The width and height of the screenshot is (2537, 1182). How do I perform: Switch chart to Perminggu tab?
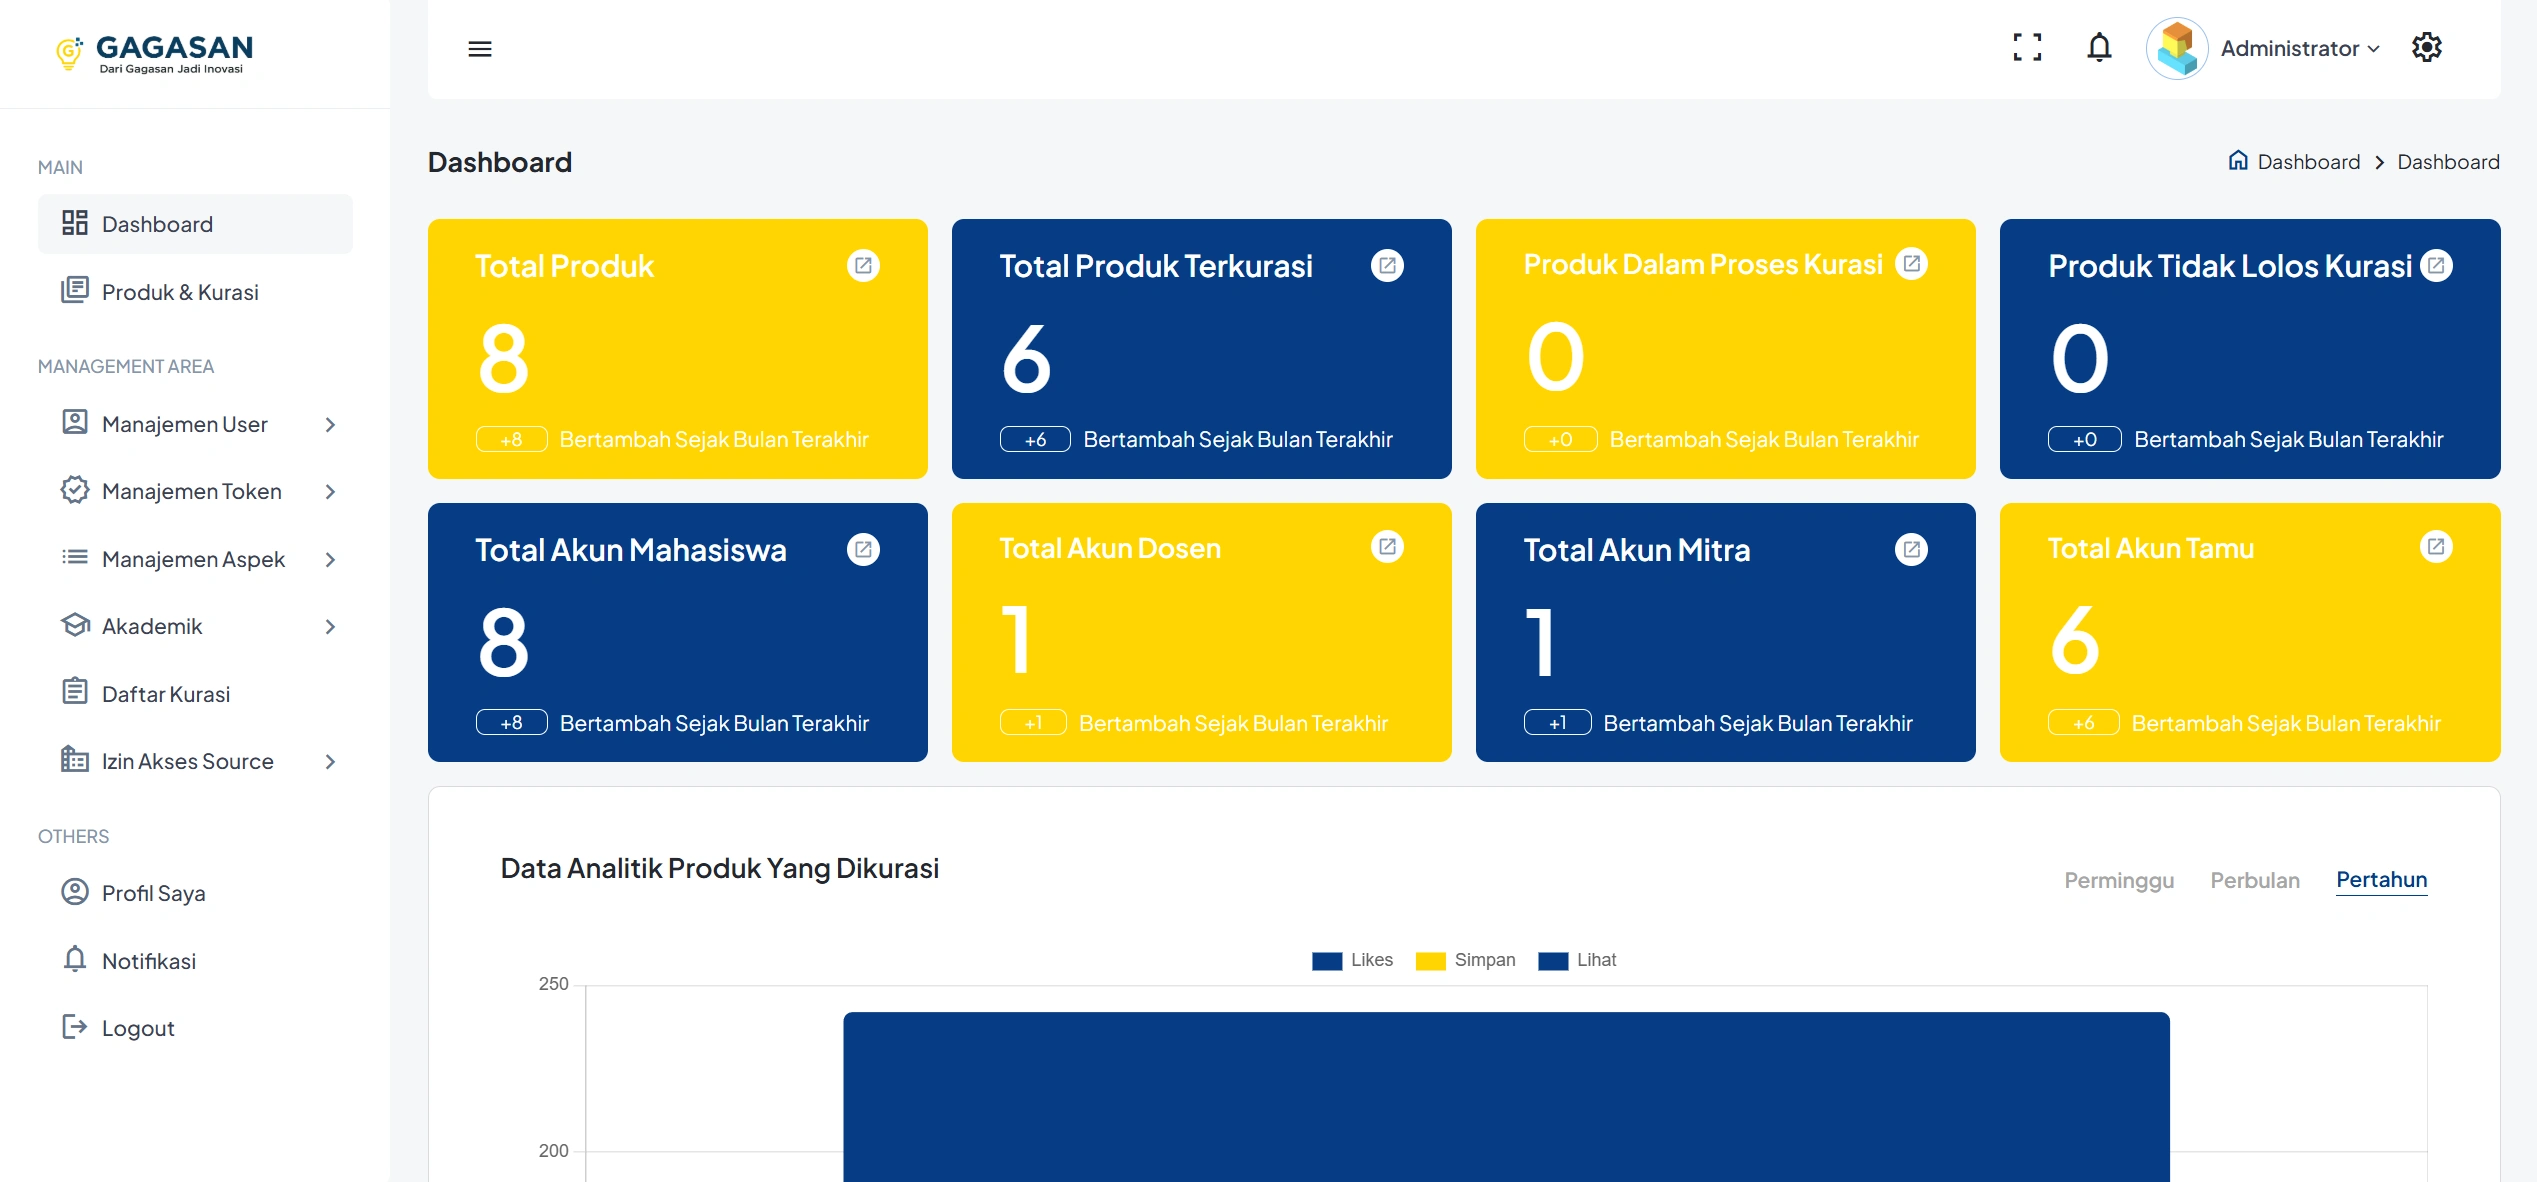click(2119, 880)
